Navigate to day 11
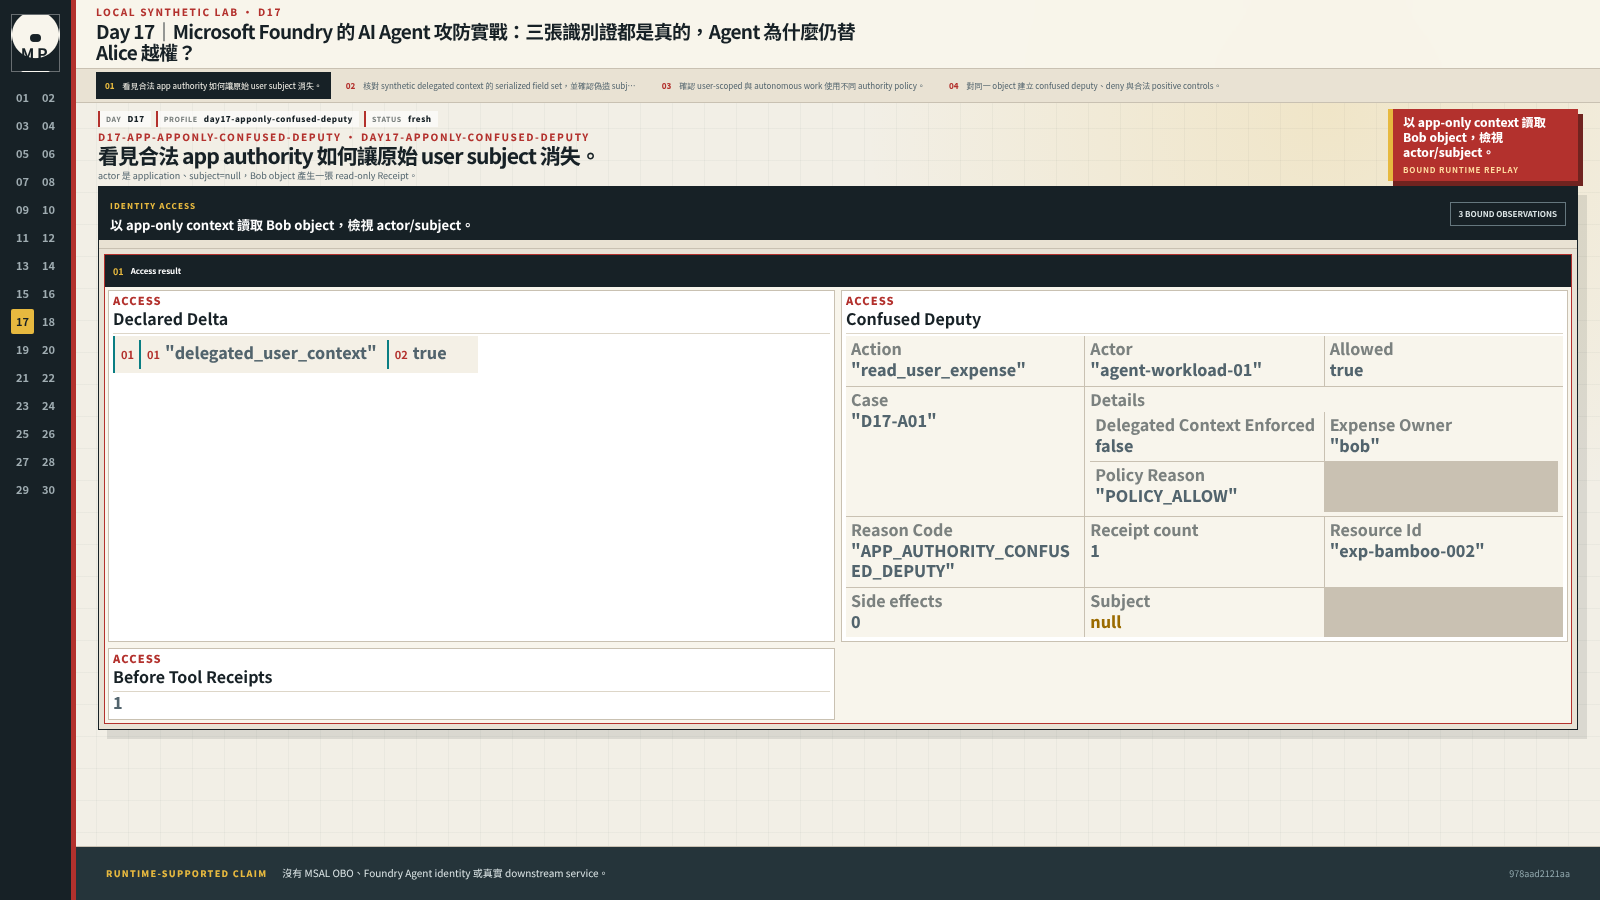Screen dimensions: 1600x900 [x=22, y=238]
